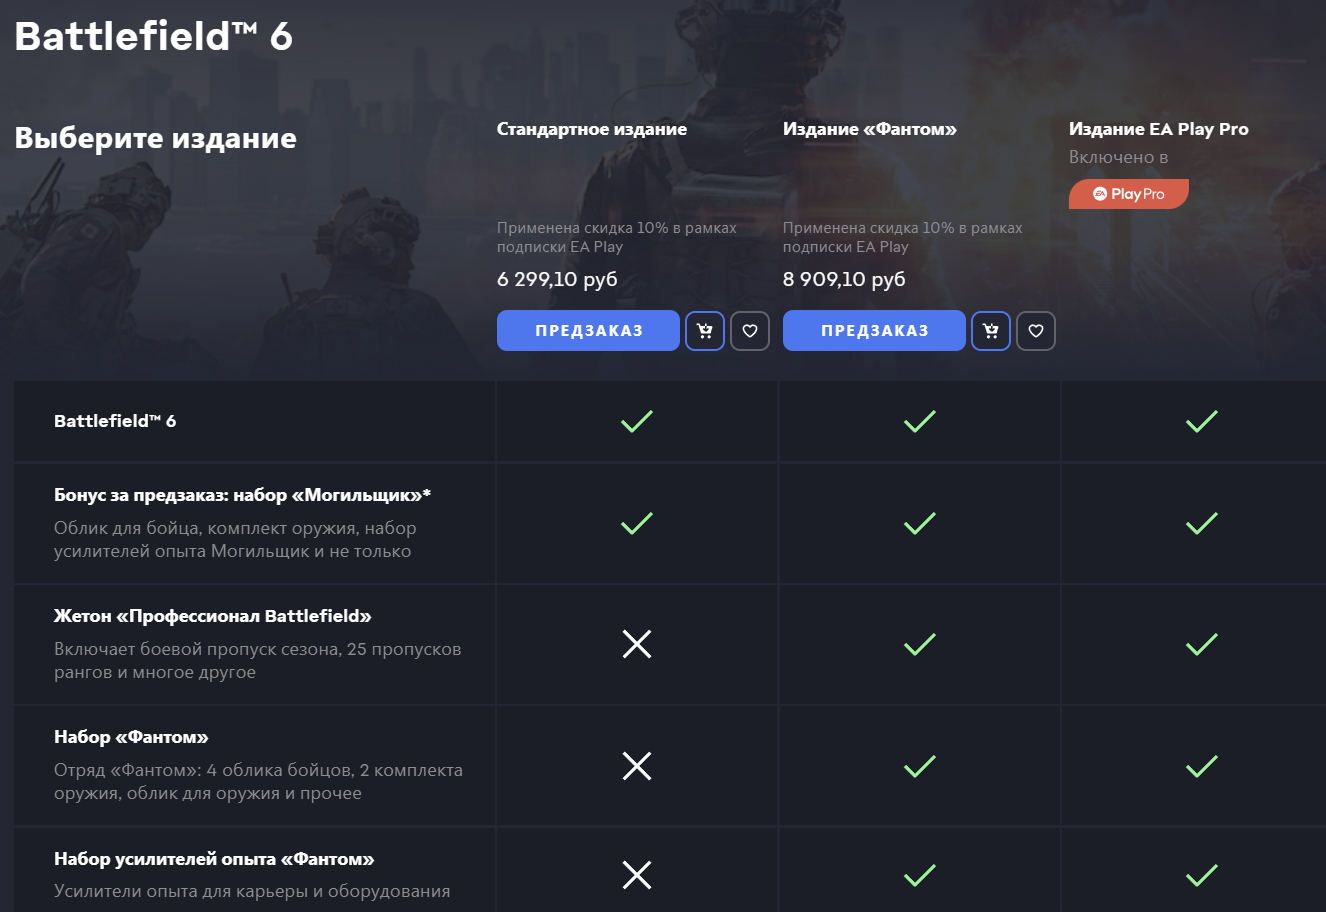Click Standard edition cross in Жетон «Профессионал» row
Image resolution: width=1326 pixels, height=912 pixels.
coord(637,644)
